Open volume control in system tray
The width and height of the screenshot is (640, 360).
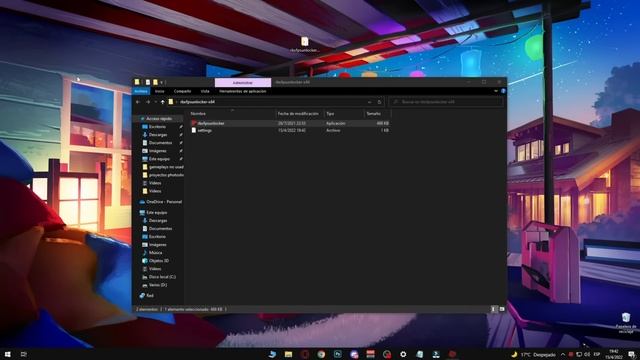(x=587, y=354)
